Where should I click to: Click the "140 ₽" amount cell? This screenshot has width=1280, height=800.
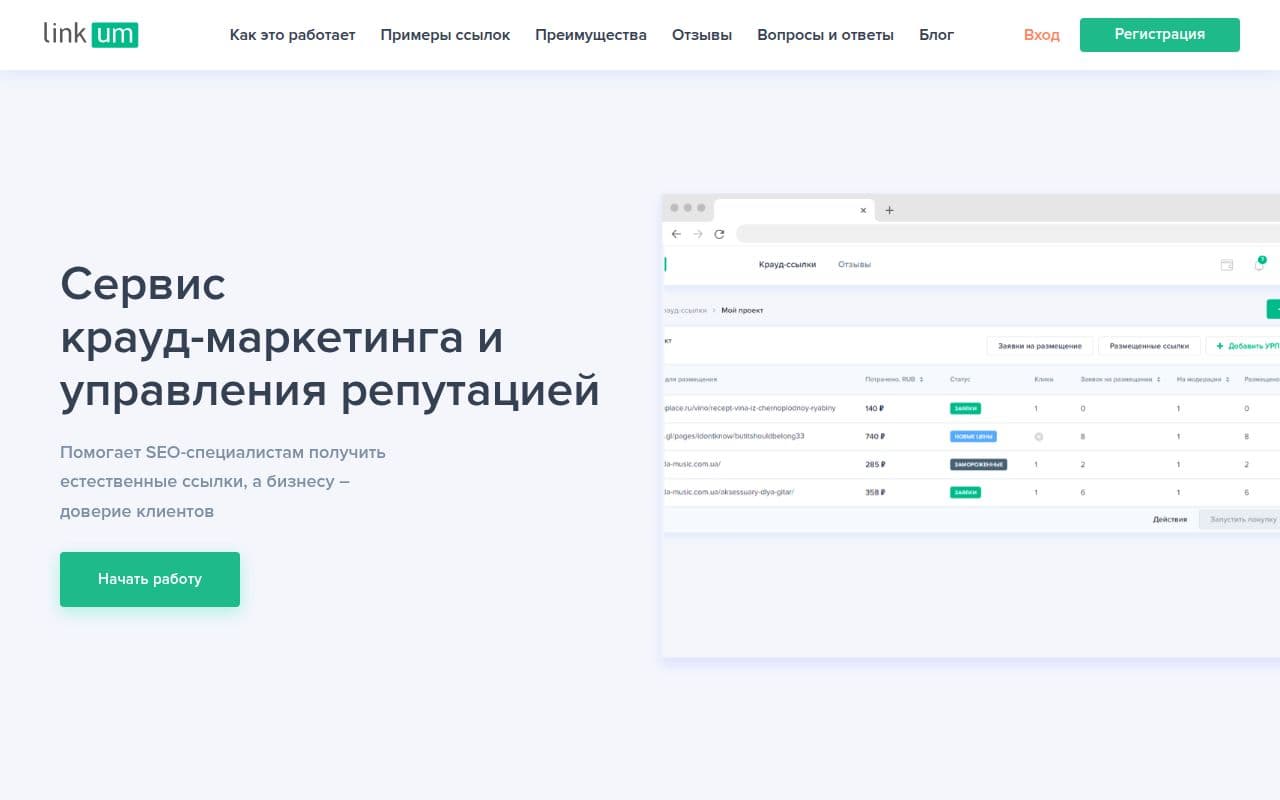875,408
